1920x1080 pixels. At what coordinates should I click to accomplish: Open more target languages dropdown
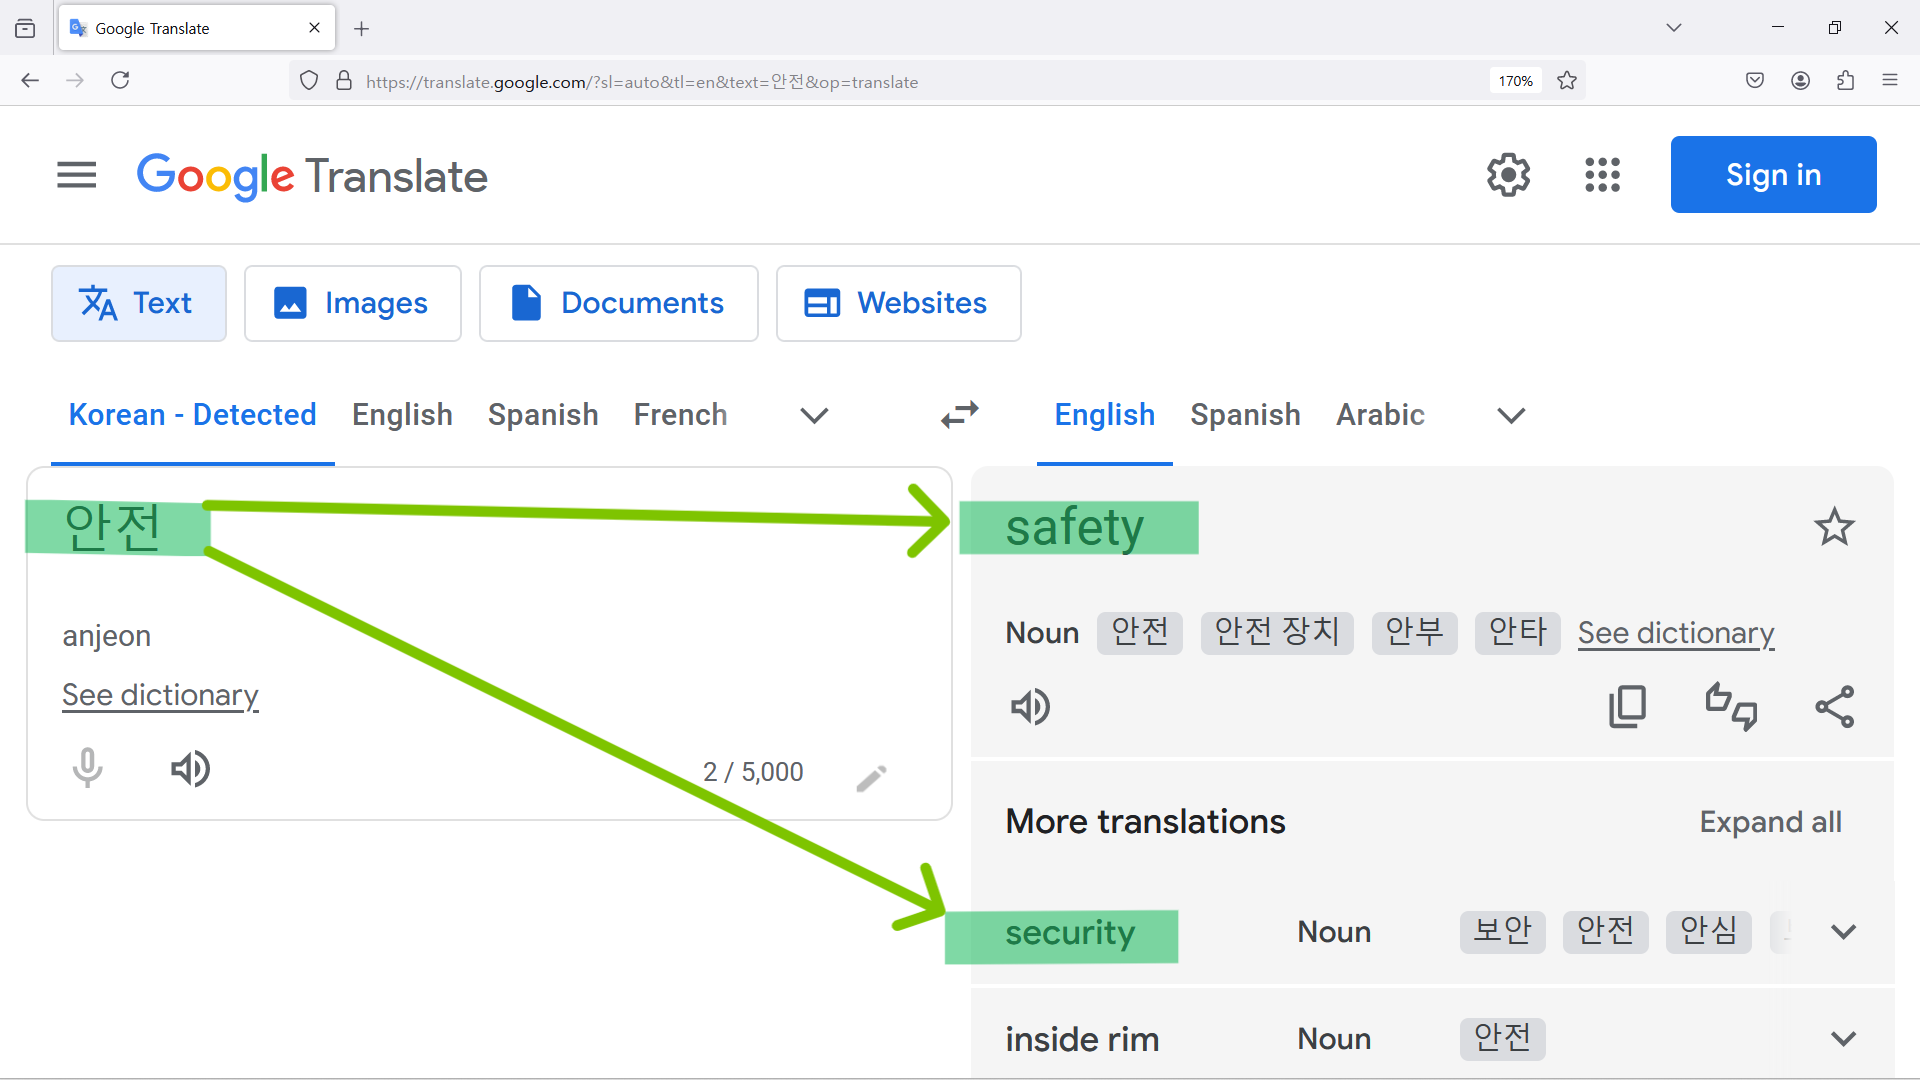(1510, 415)
